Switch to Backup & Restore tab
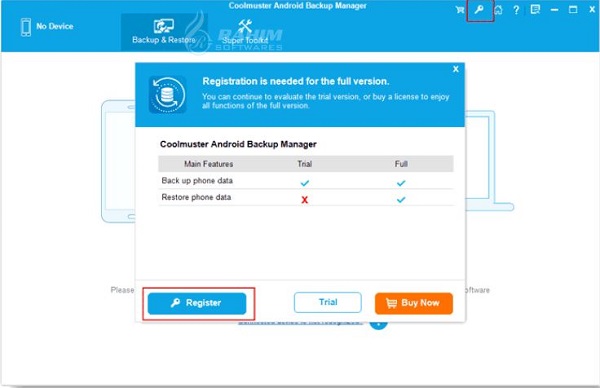Image resolution: width=600 pixels, height=388 pixels. [x=164, y=32]
